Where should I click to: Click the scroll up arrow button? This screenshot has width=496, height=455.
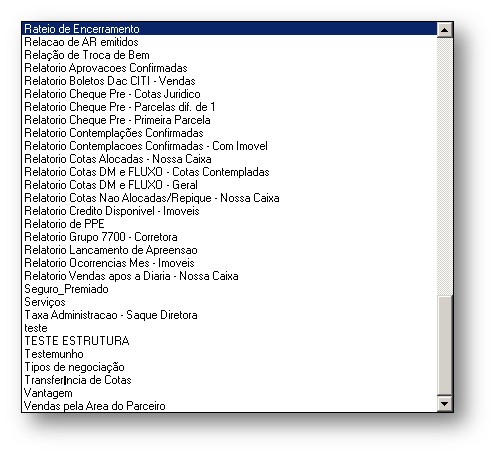(x=444, y=30)
